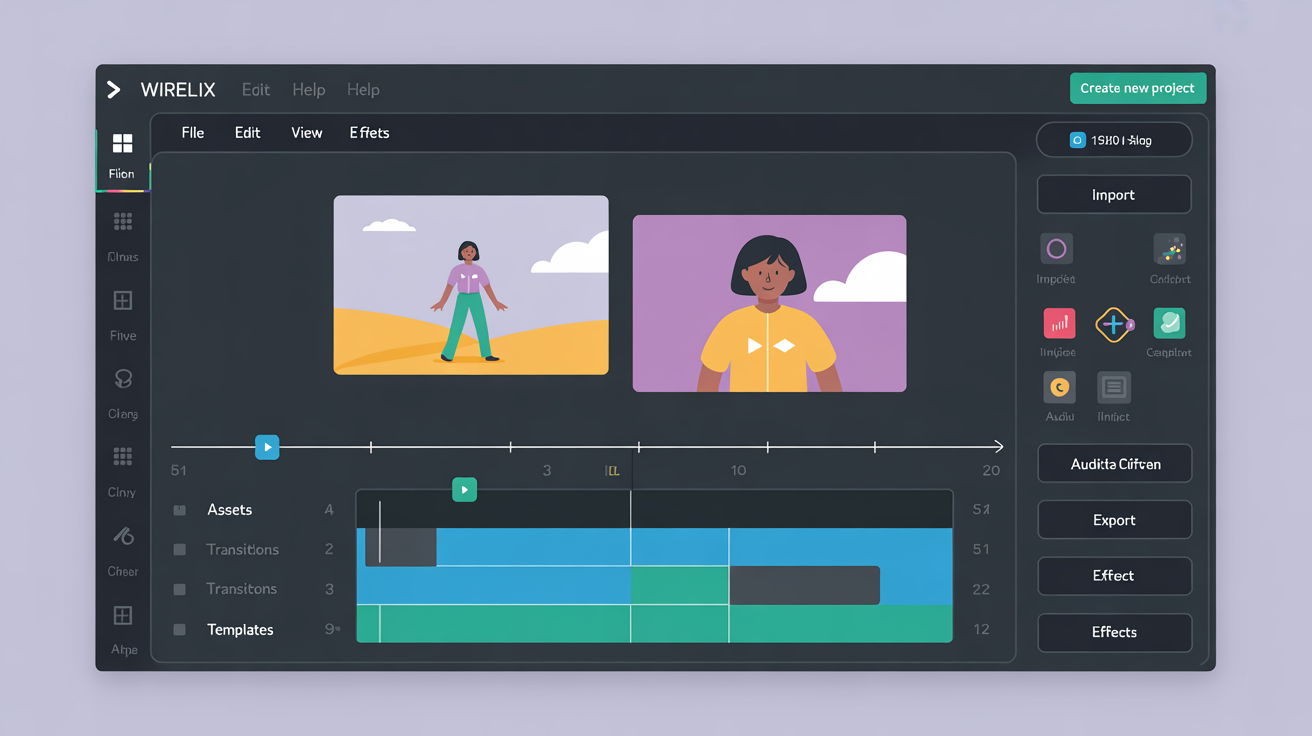Click the red bar-chart icon
This screenshot has height=736, width=1312.
coord(1059,323)
